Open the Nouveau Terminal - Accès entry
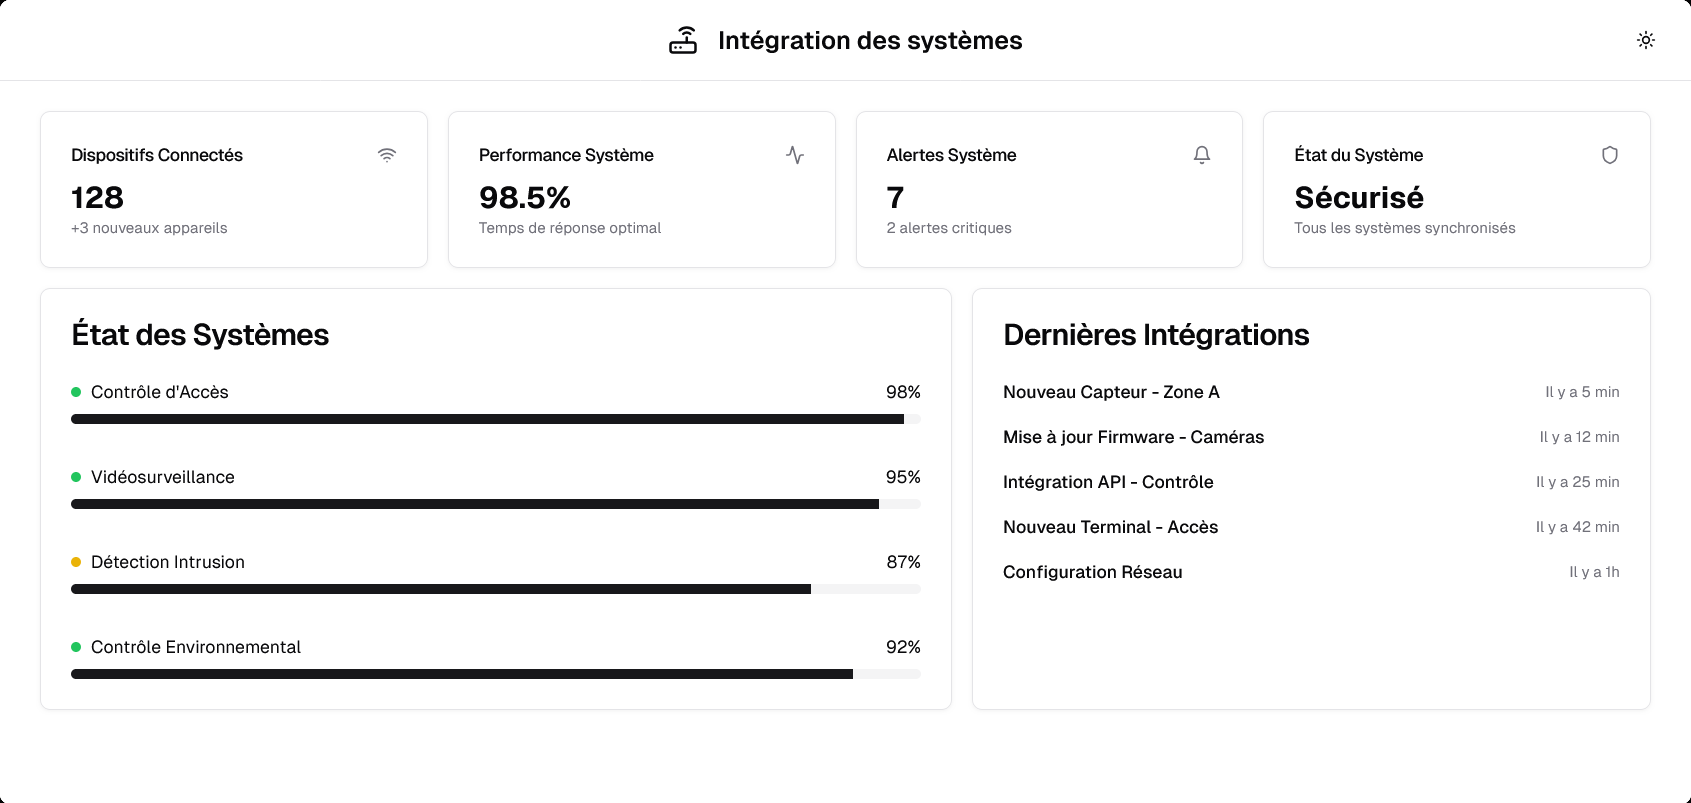The image size is (1691, 803). (1311, 527)
